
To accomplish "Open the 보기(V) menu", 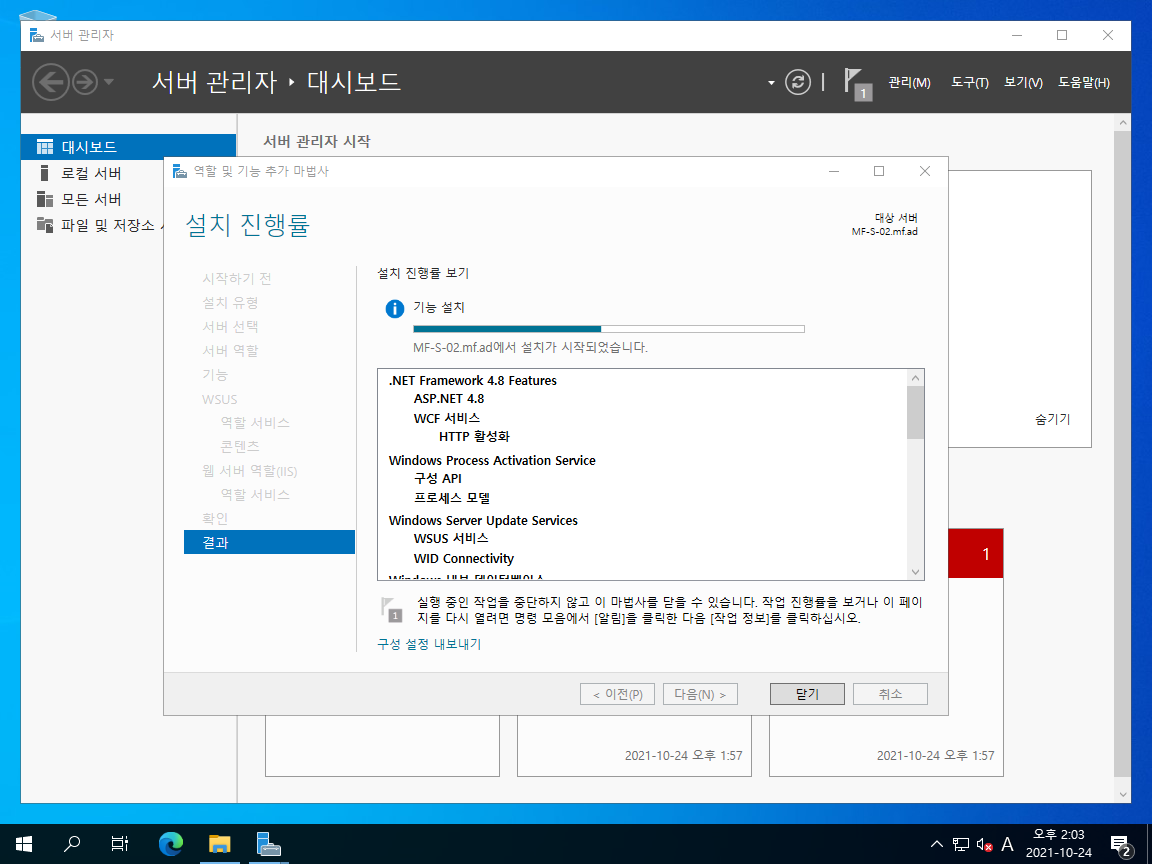I will (1023, 82).
